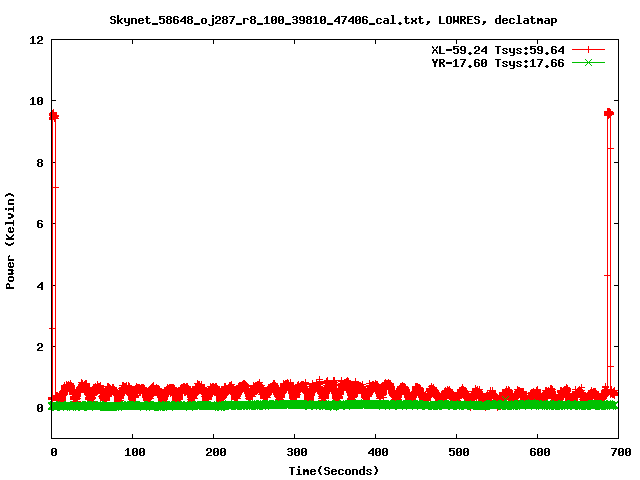Click the x-axis tick label 500

coord(459,452)
